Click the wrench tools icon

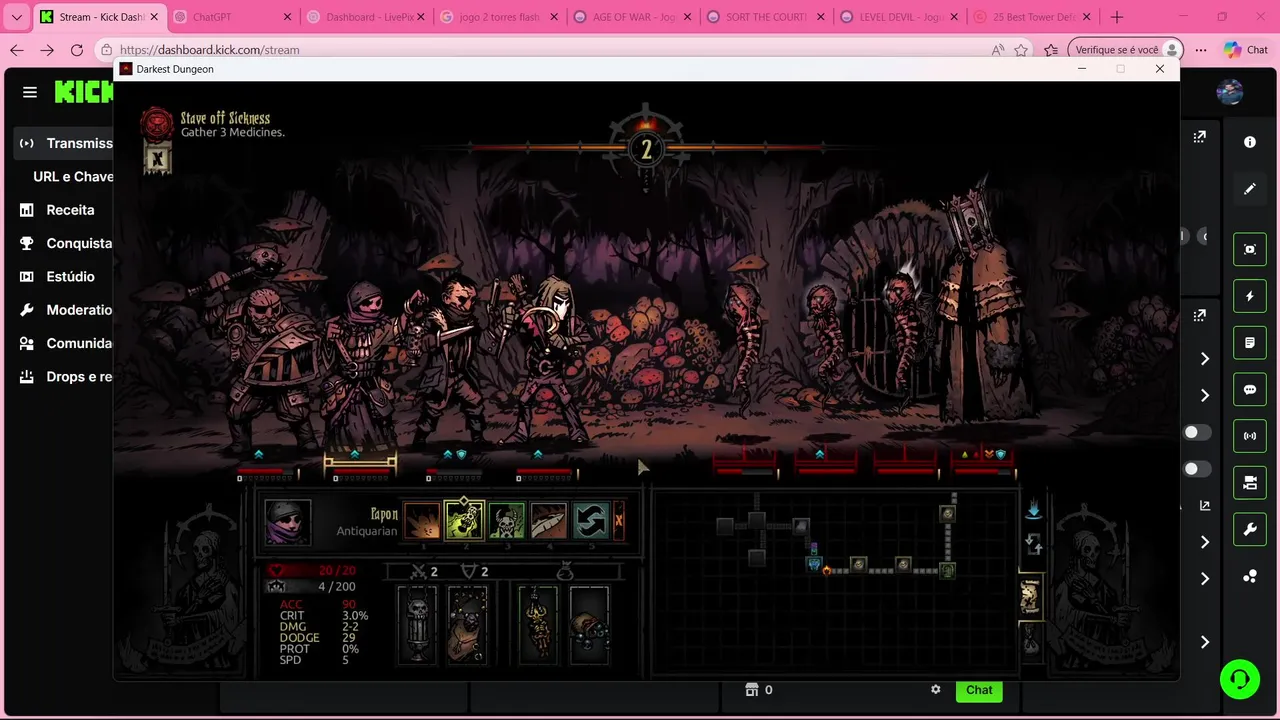(x=1250, y=530)
